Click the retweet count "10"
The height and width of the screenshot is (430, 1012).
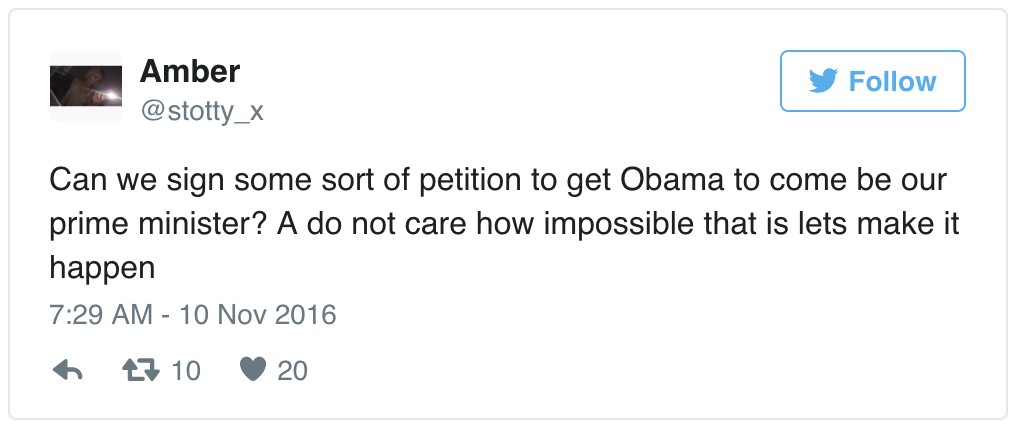[x=186, y=371]
